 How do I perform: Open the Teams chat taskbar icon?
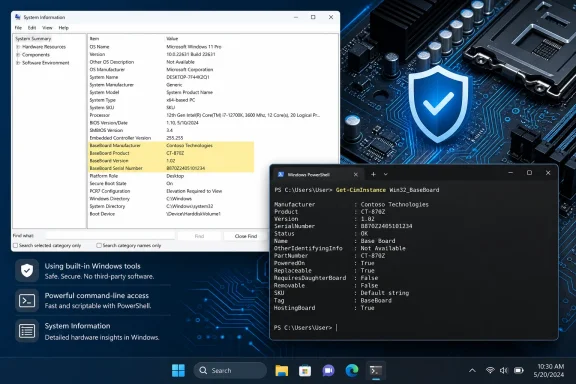(328, 370)
